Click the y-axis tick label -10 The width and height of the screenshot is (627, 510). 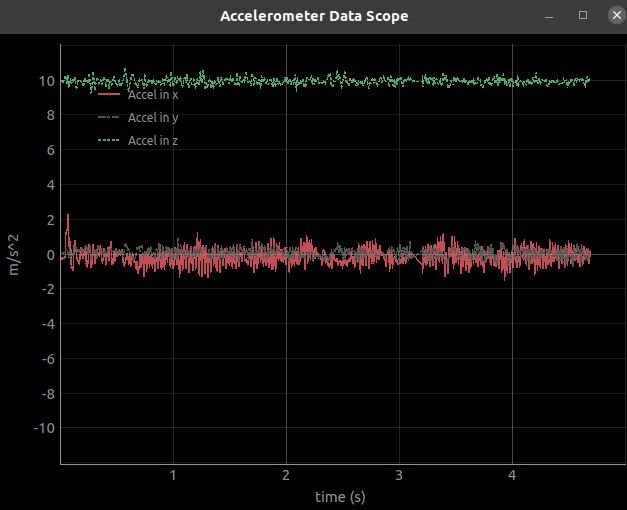tap(44, 428)
